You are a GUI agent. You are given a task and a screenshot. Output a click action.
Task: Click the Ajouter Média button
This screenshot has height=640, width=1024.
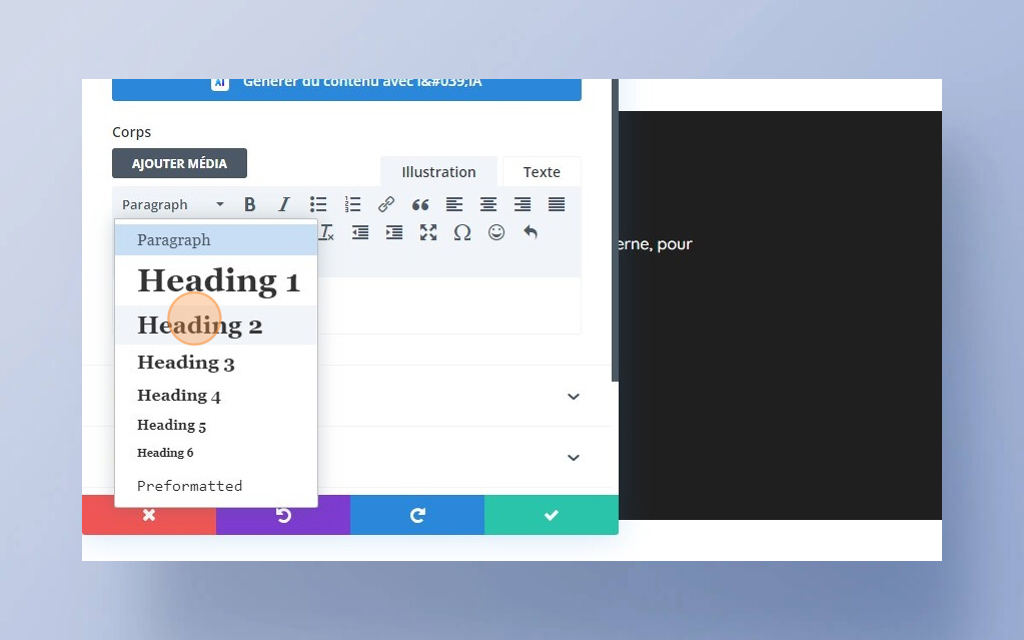click(x=180, y=163)
